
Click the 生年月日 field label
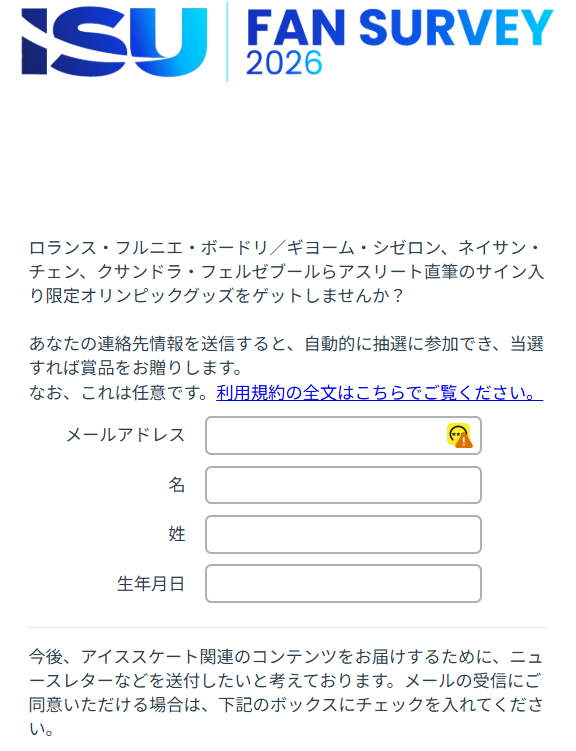[x=151, y=584]
